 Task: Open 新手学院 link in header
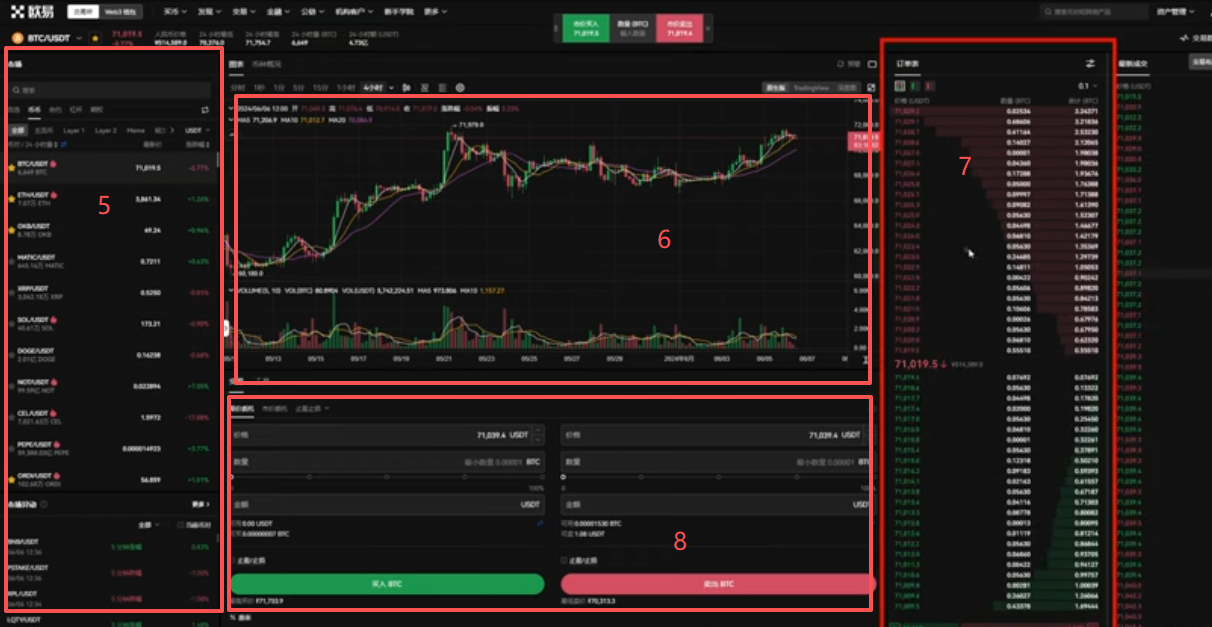pos(398,12)
